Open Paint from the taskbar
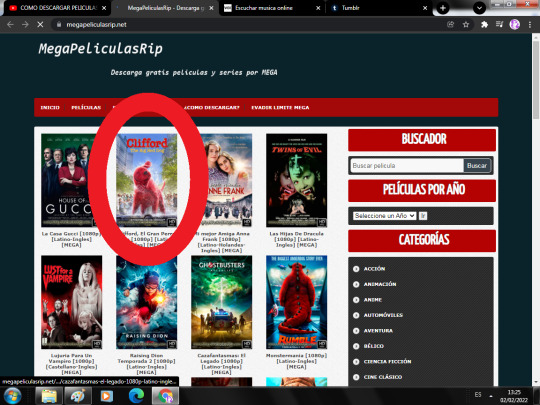 point(77,396)
